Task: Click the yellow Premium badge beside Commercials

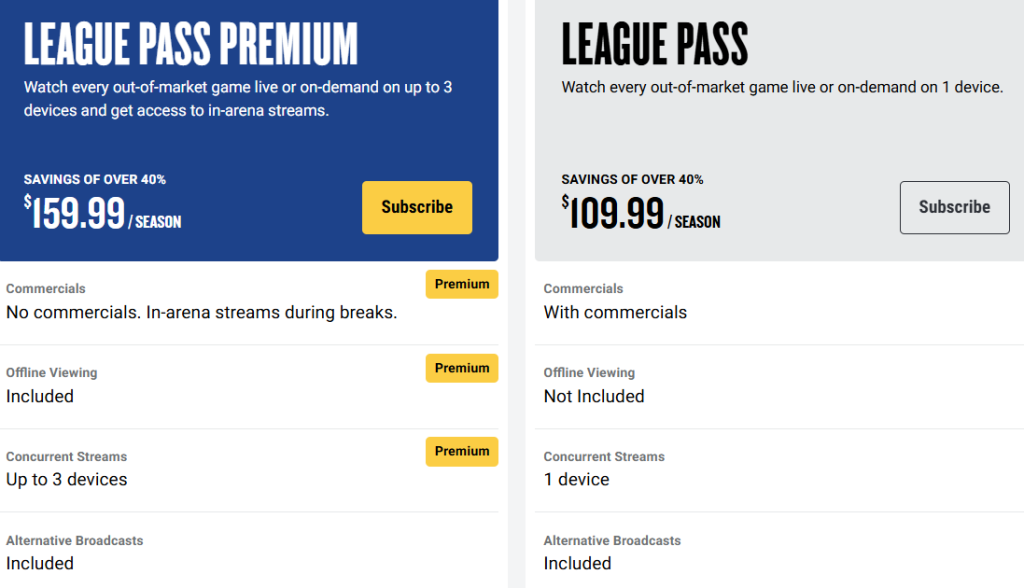Action: coord(461,284)
